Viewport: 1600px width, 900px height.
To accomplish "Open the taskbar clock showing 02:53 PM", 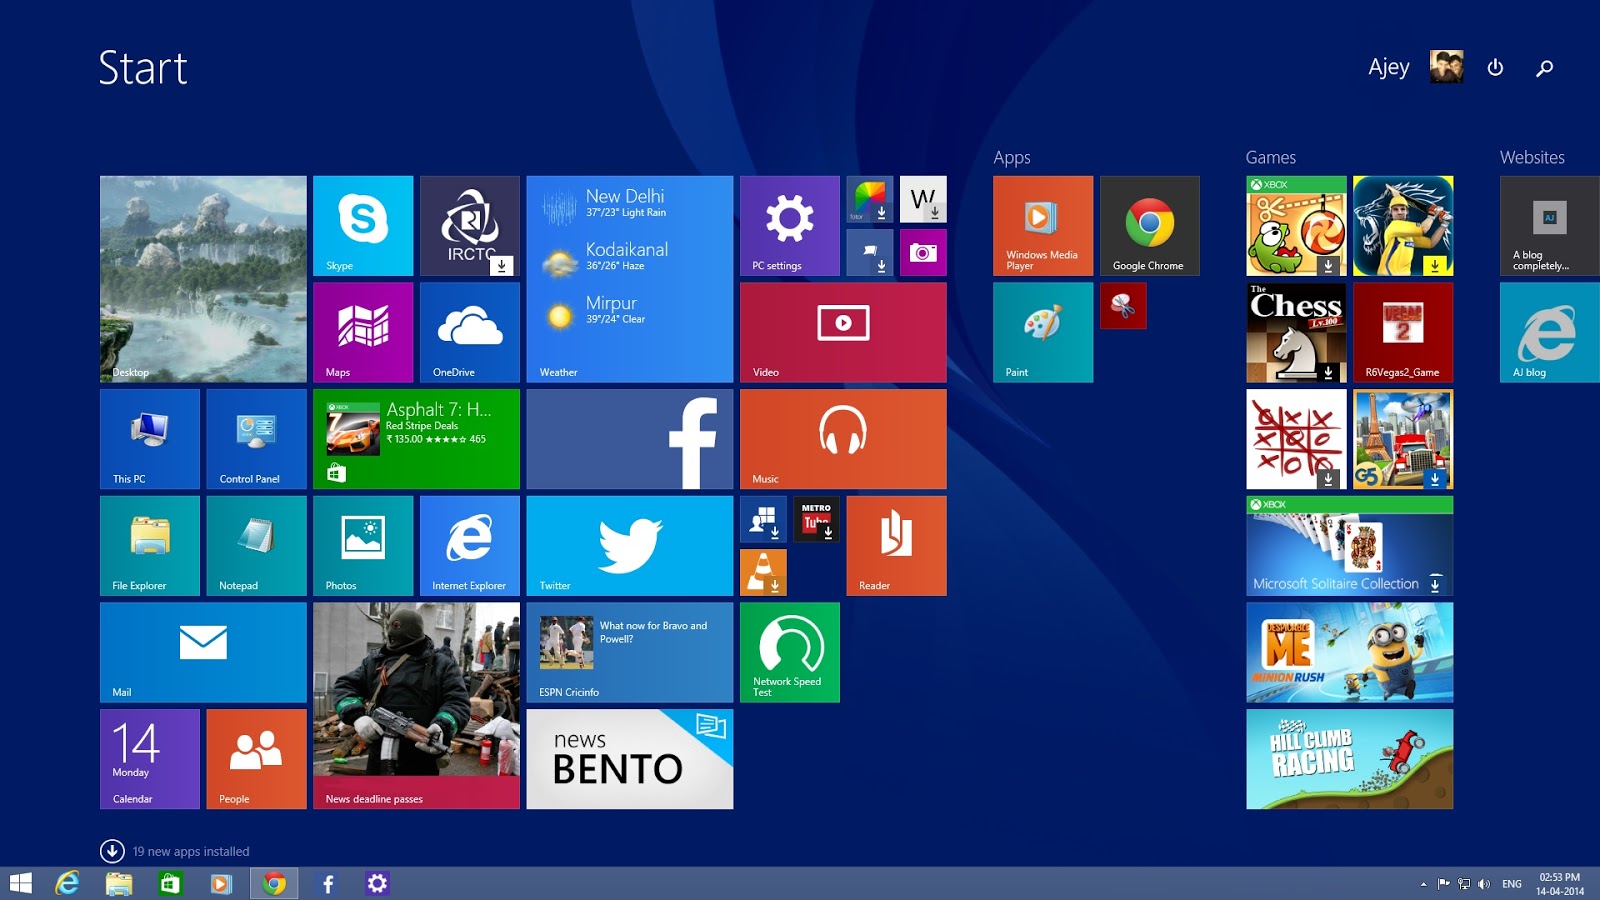I will pyautogui.click(x=1560, y=884).
